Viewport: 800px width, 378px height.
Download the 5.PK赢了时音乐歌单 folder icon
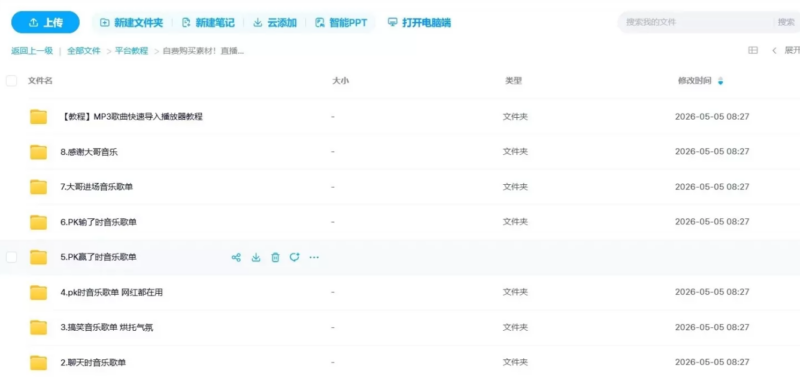(256, 257)
